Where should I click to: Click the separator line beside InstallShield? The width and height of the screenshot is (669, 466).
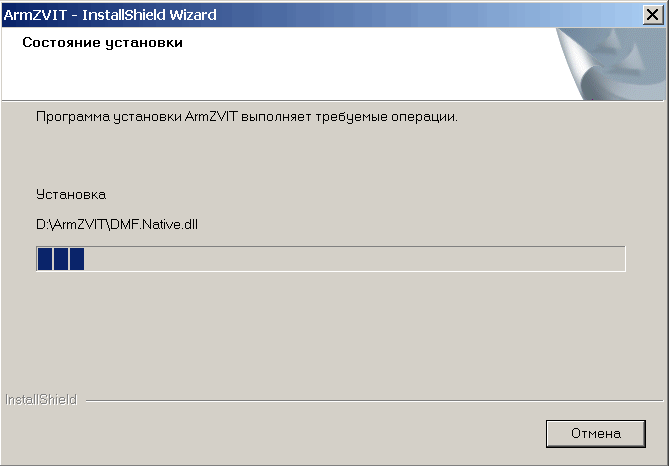click(375, 401)
